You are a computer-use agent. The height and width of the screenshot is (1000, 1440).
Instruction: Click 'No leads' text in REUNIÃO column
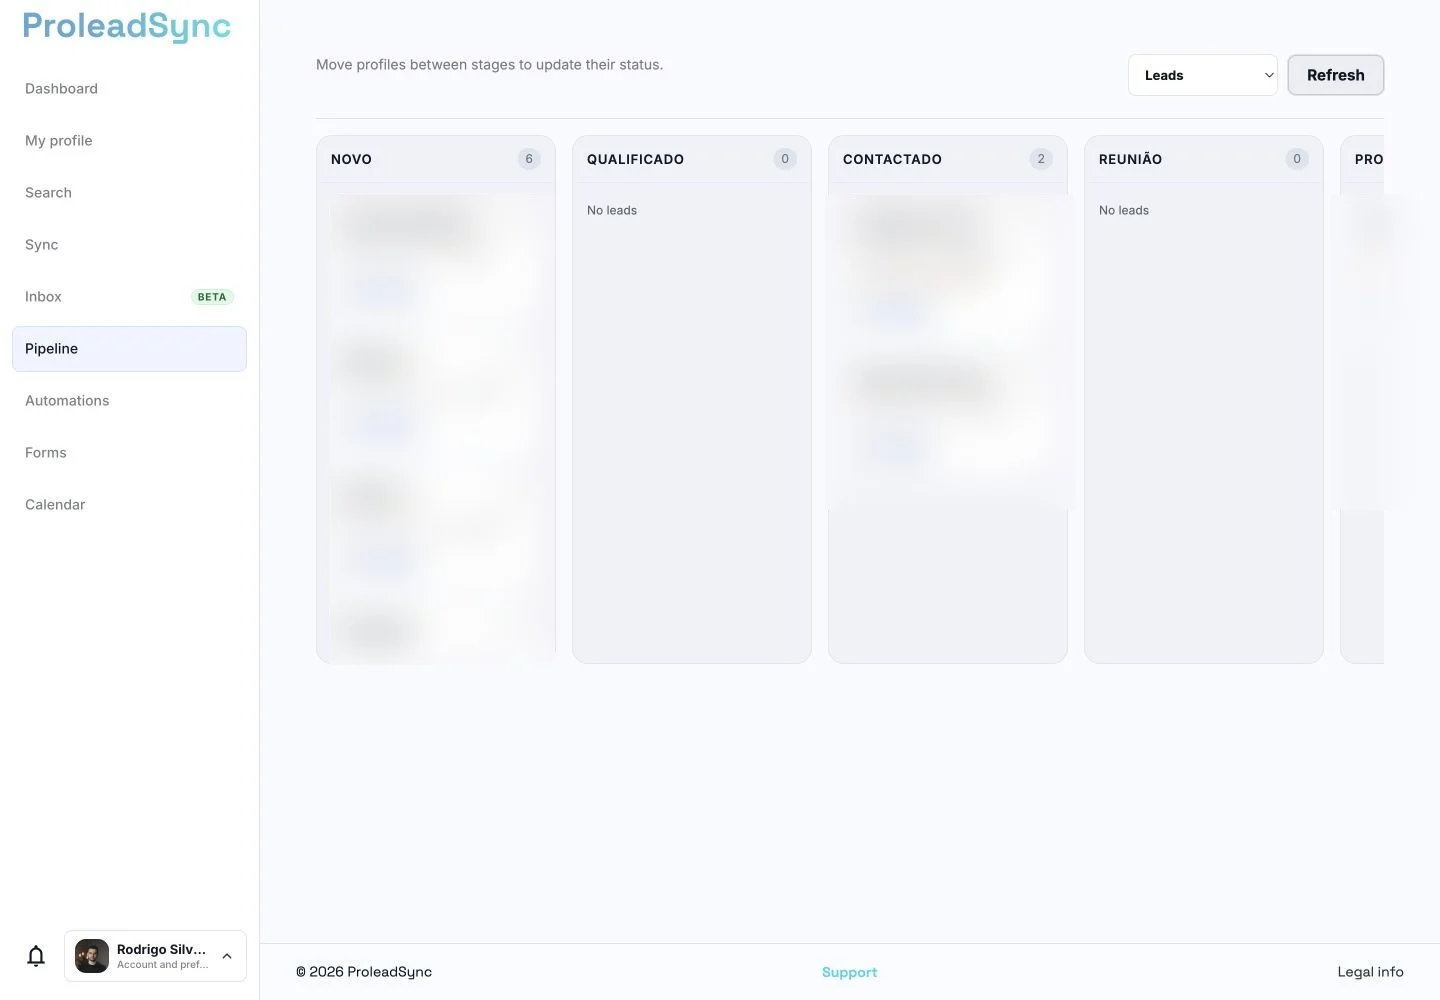pos(1124,210)
